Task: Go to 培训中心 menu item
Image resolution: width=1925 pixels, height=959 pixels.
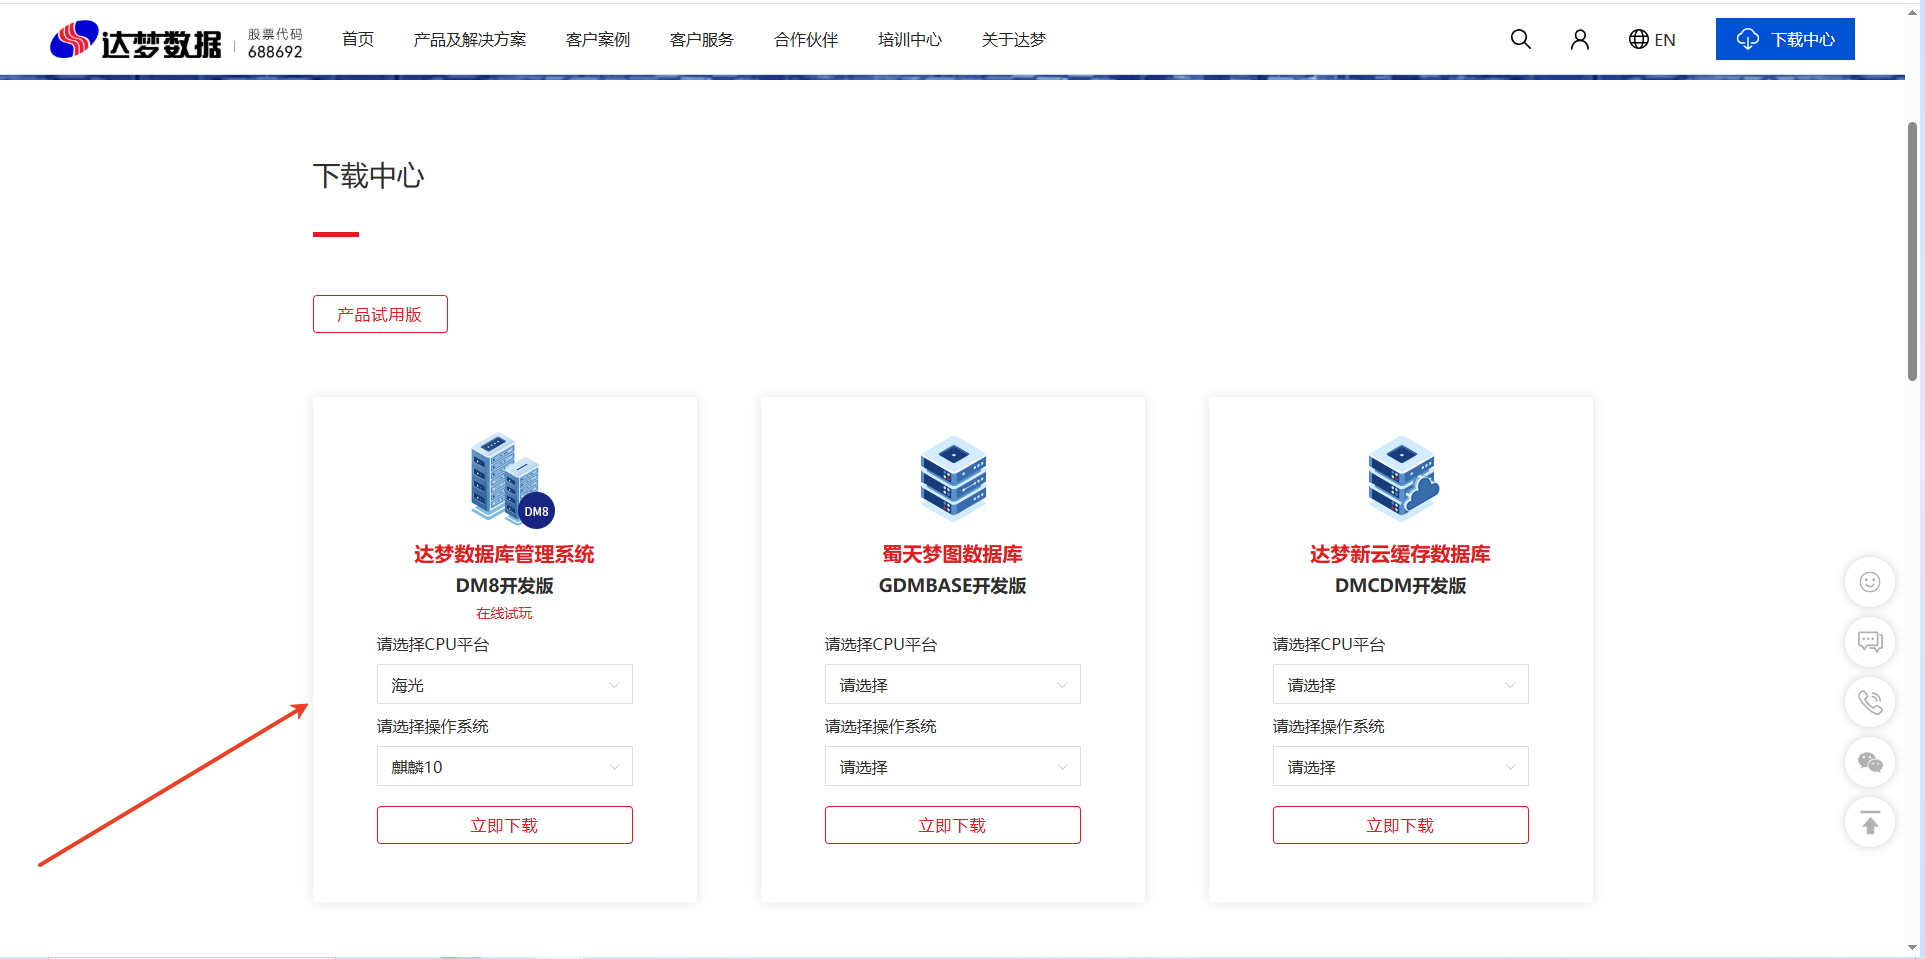Action: (909, 40)
